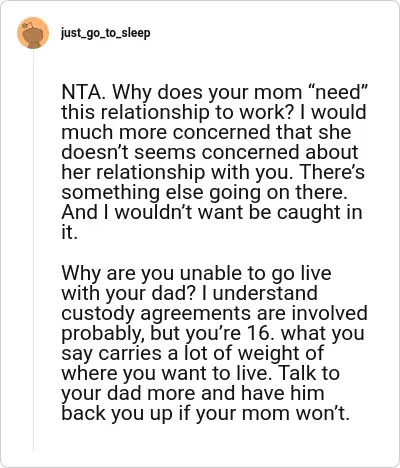Click the line "her relationship with you. There's"
The image size is (400, 468).
tap(213, 172)
